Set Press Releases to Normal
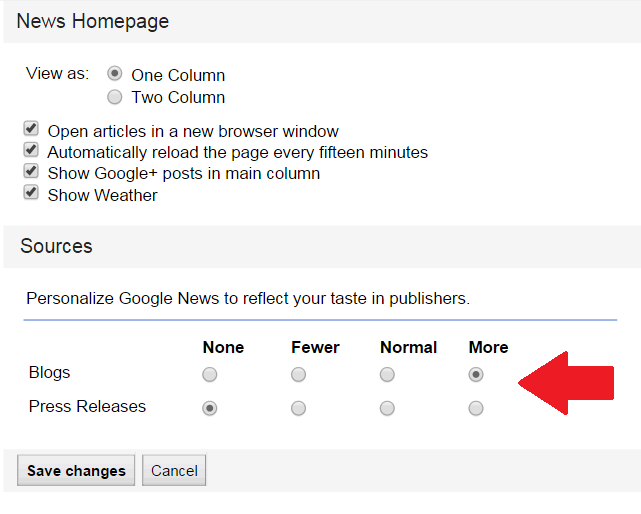The width and height of the screenshot is (641, 514). (x=387, y=408)
